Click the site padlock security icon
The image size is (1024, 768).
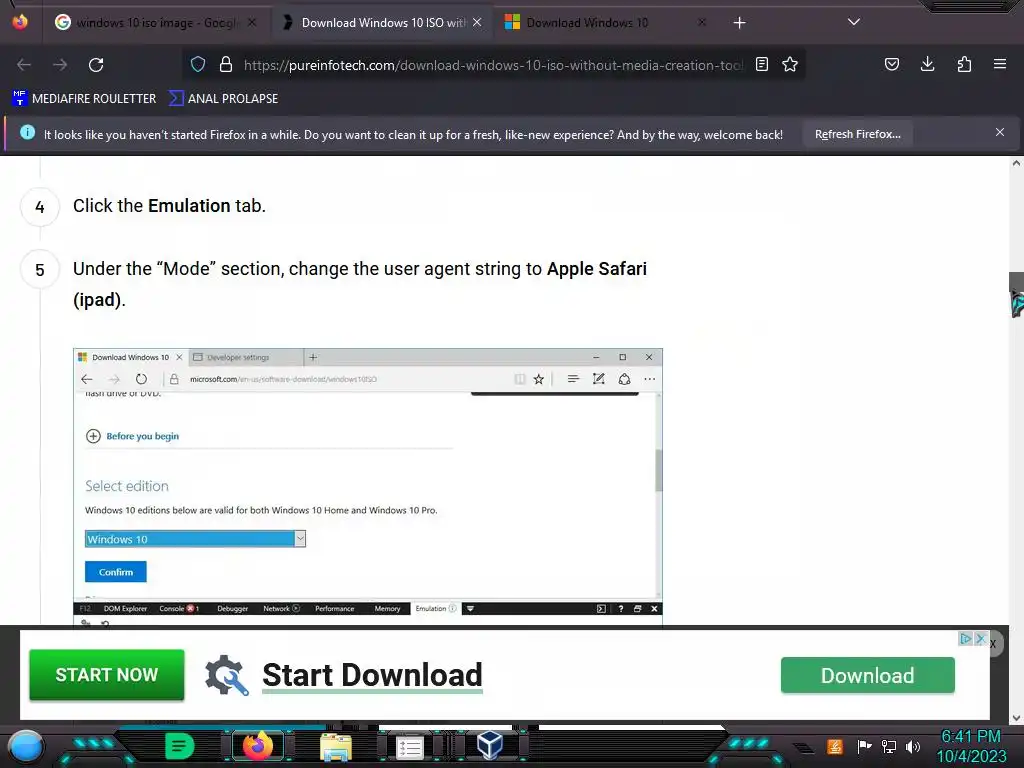226,65
